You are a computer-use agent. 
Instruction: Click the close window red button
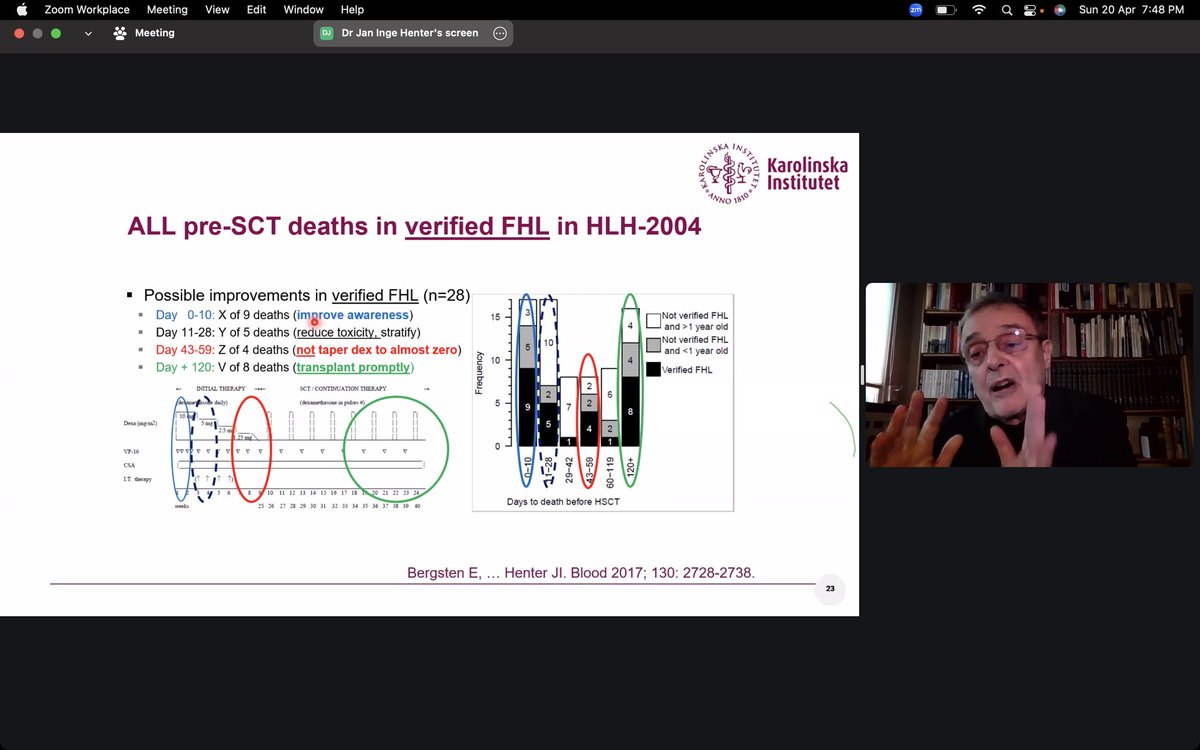tap(20, 33)
